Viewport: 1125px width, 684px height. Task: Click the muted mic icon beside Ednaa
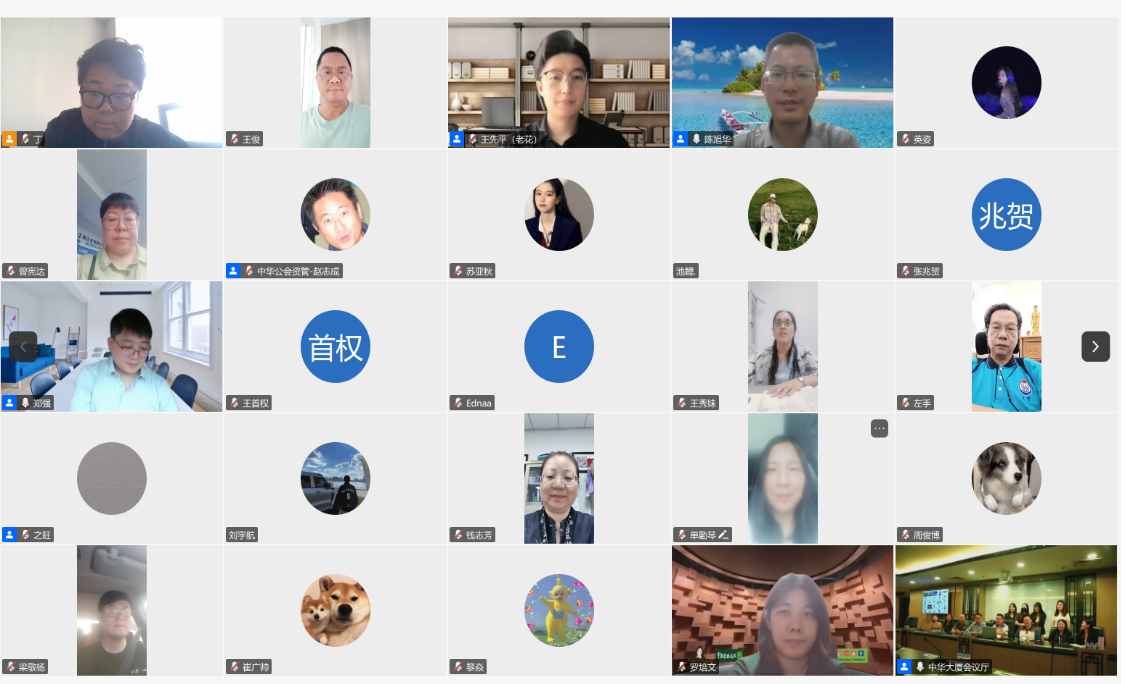[458, 403]
